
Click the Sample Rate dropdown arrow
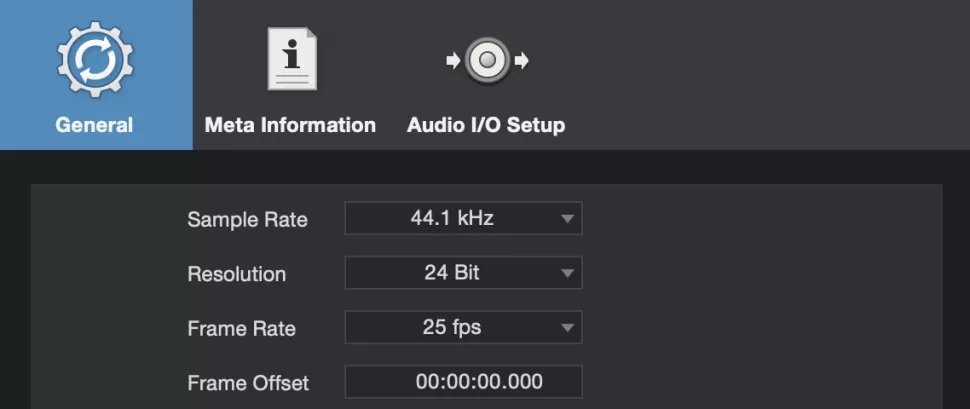pos(567,219)
